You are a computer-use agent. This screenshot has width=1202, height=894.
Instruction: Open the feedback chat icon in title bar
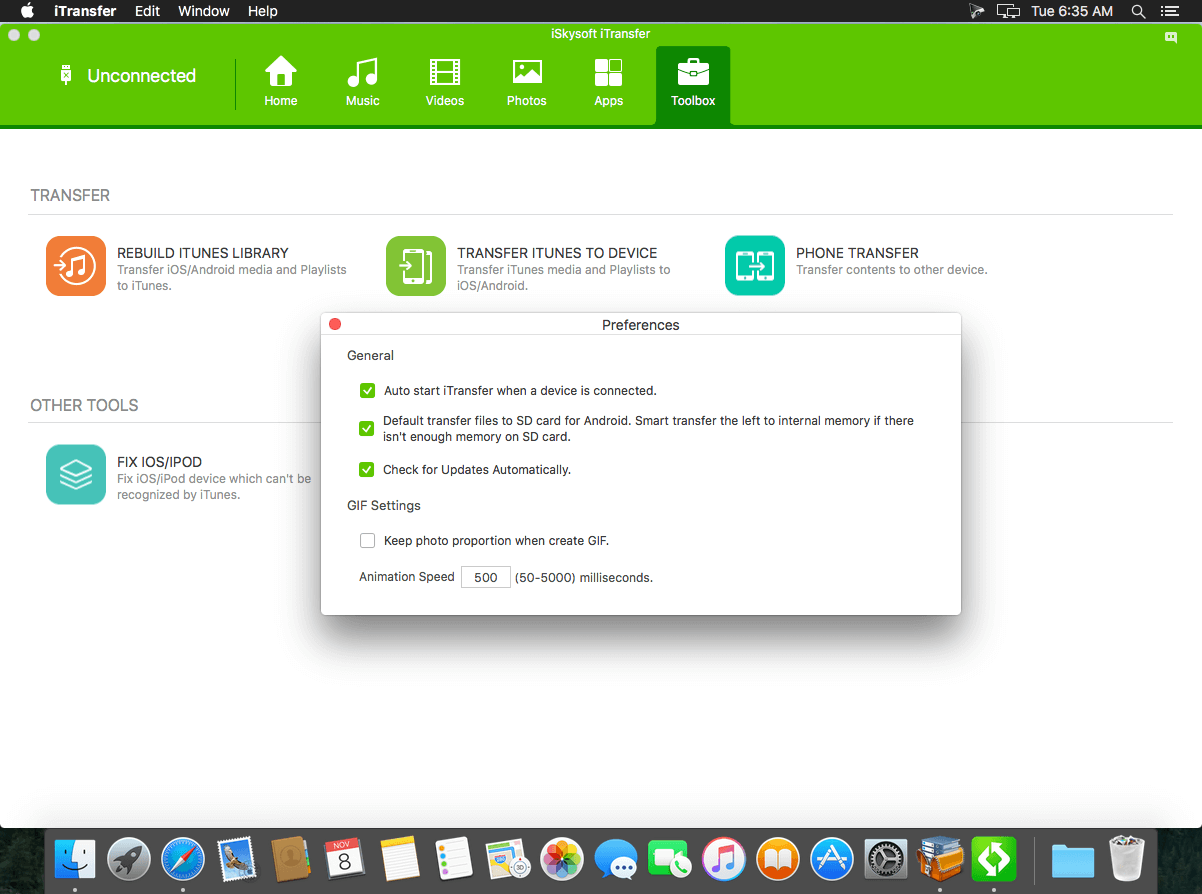[x=1170, y=37]
